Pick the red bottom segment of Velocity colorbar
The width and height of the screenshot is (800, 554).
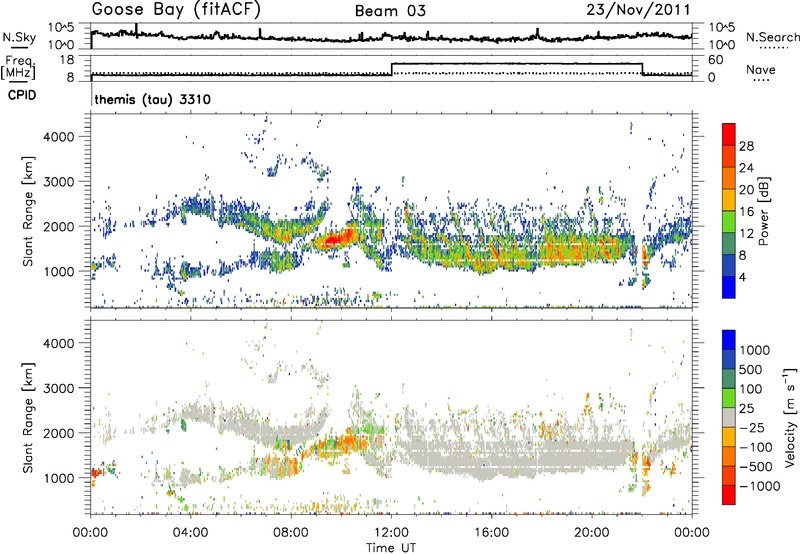click(729, 495)
